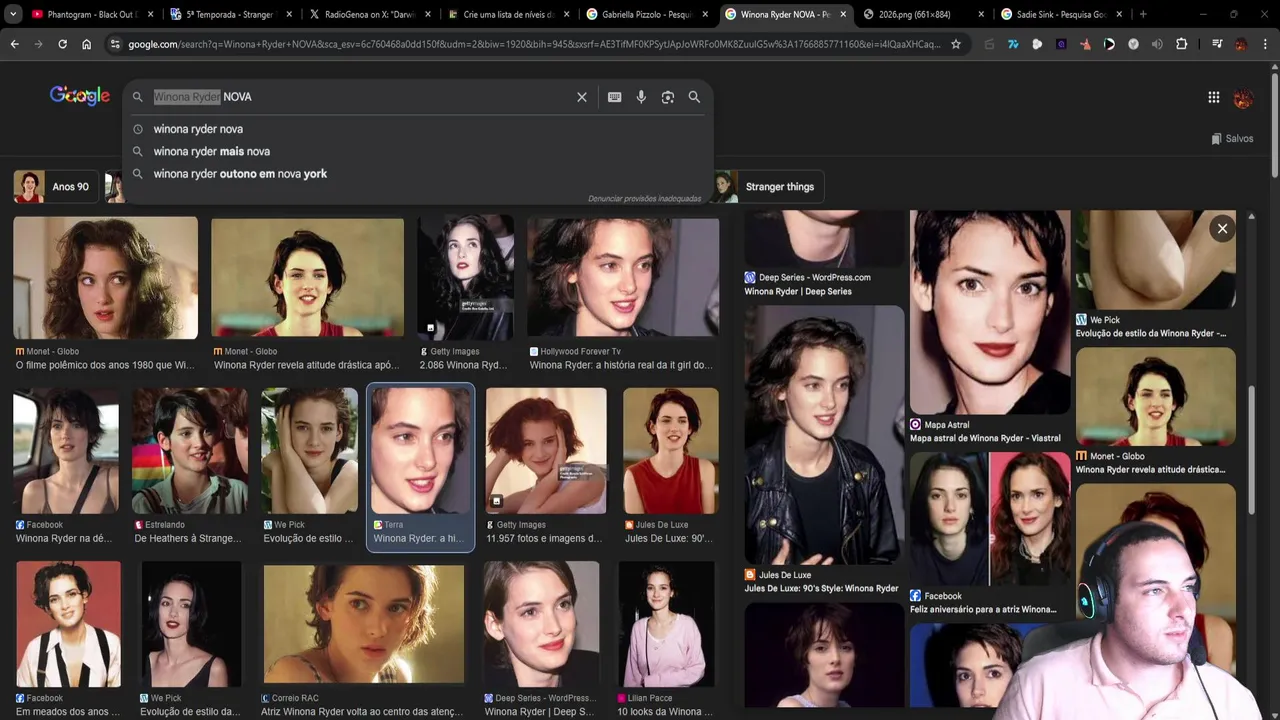Click 'Denunciar previsões inadequadas' link
The height and width of the screenshot is (720, 1280).
[644, 199]
